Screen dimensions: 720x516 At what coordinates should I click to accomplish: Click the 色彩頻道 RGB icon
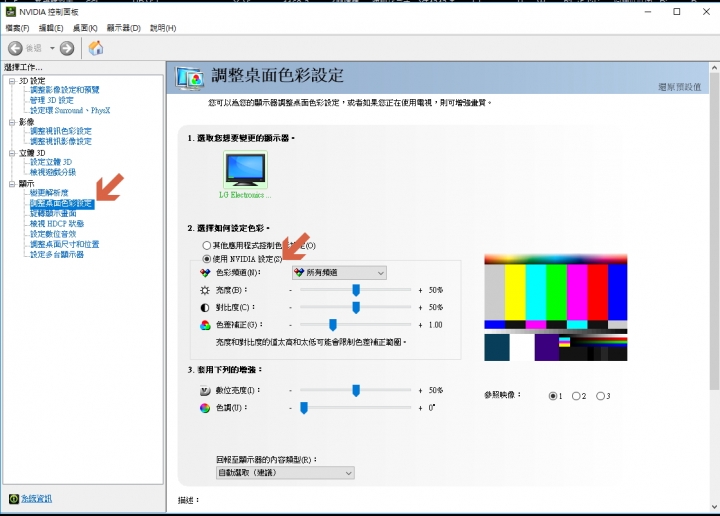coord(205,273)
